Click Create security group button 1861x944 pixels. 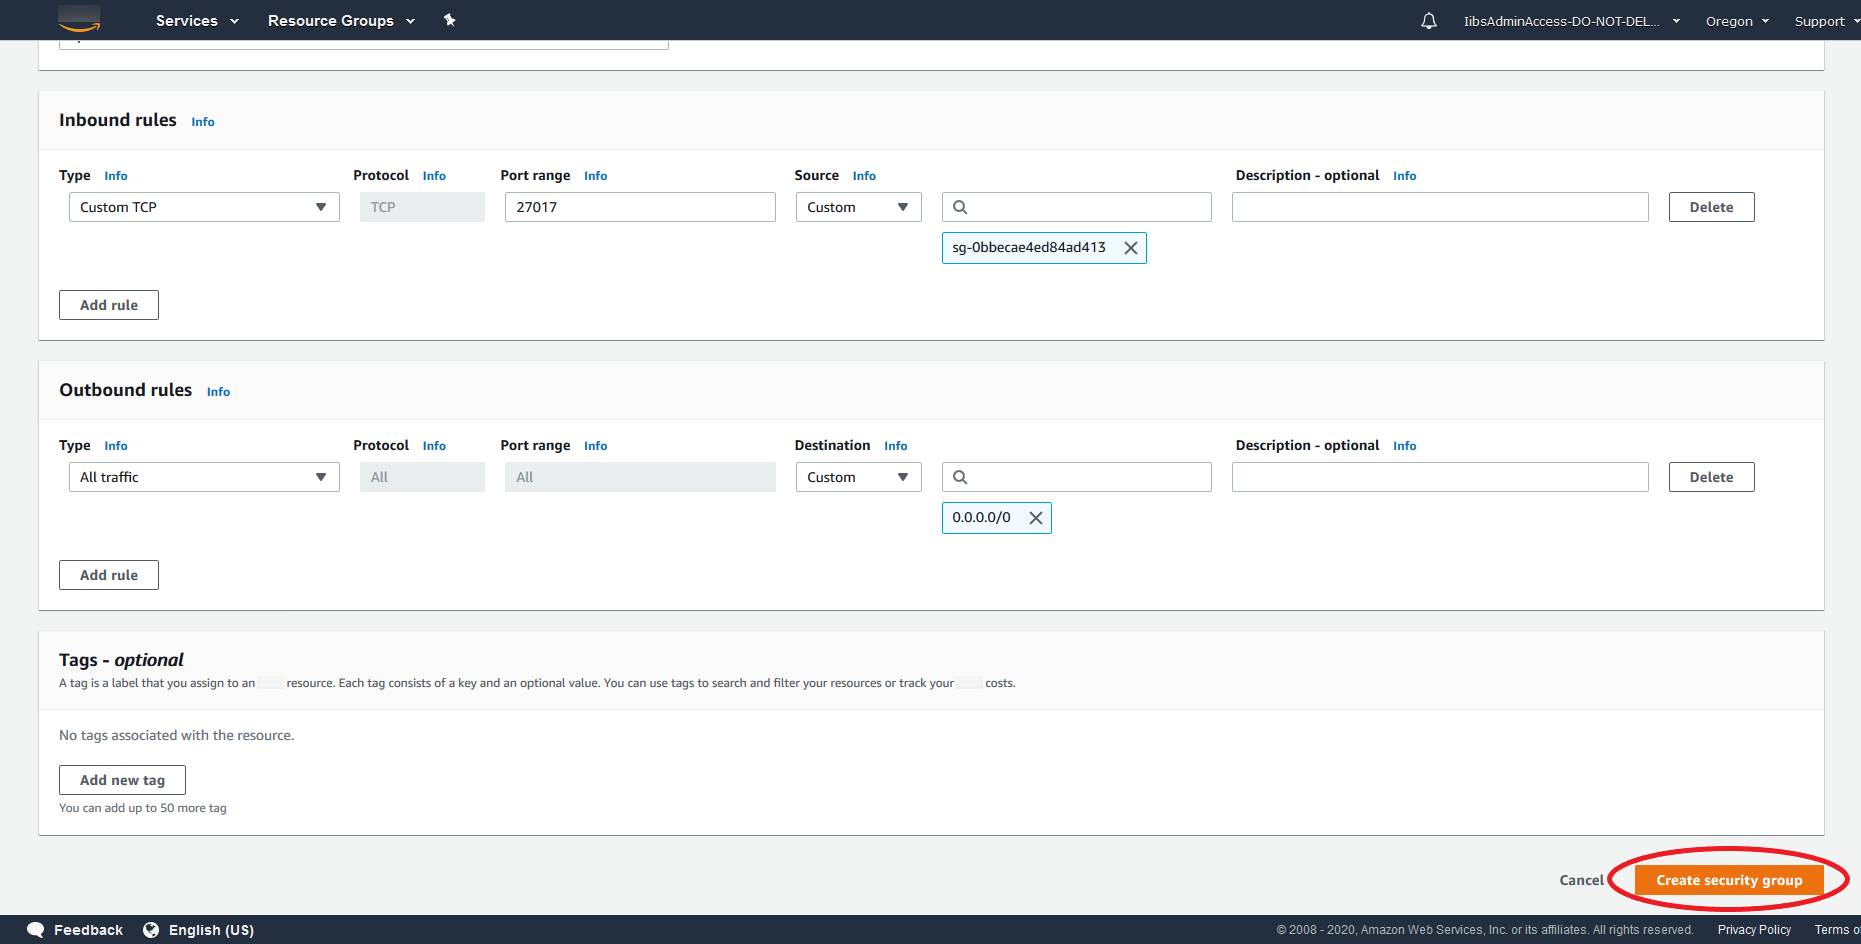[1728, 880]
